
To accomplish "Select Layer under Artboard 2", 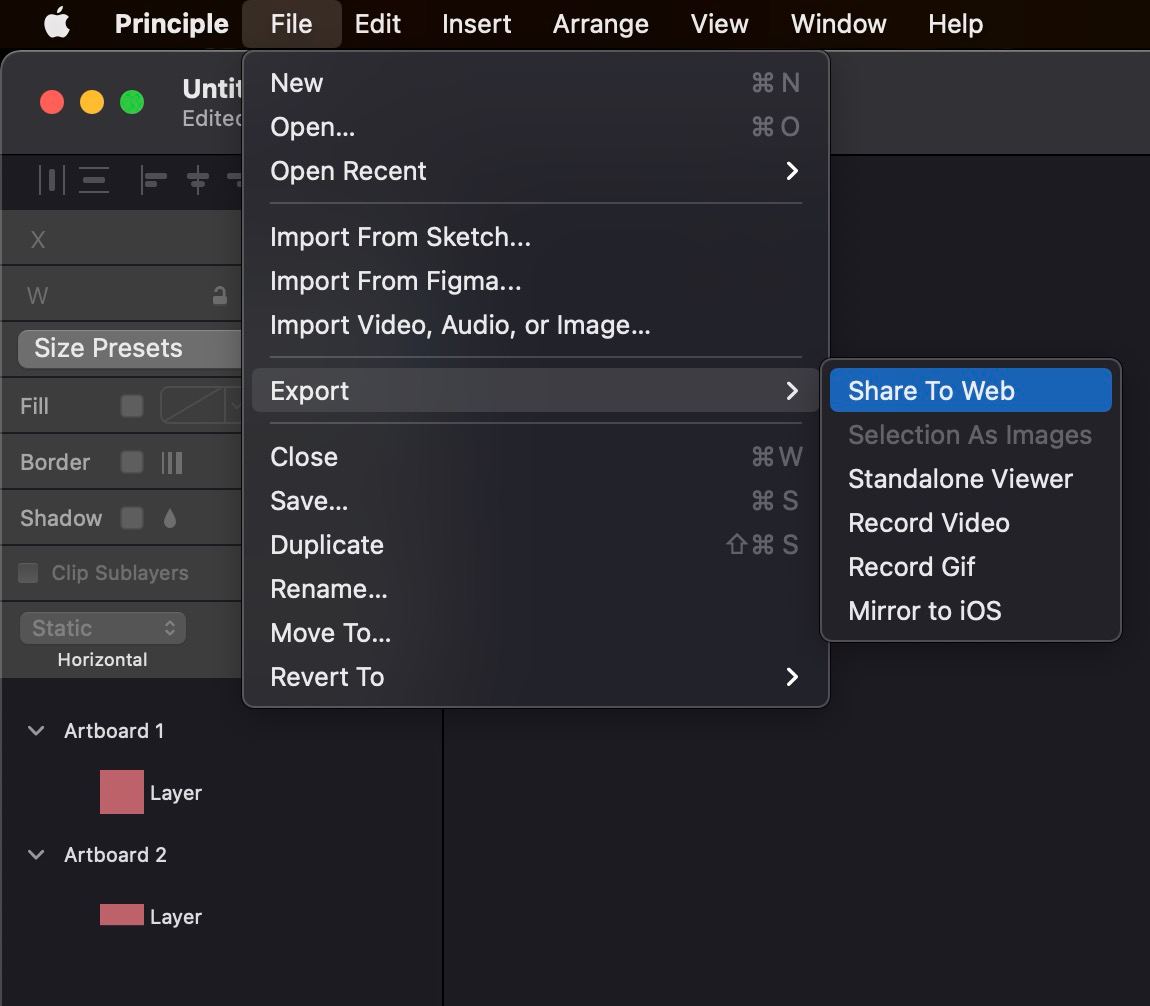I will point(175,917).
